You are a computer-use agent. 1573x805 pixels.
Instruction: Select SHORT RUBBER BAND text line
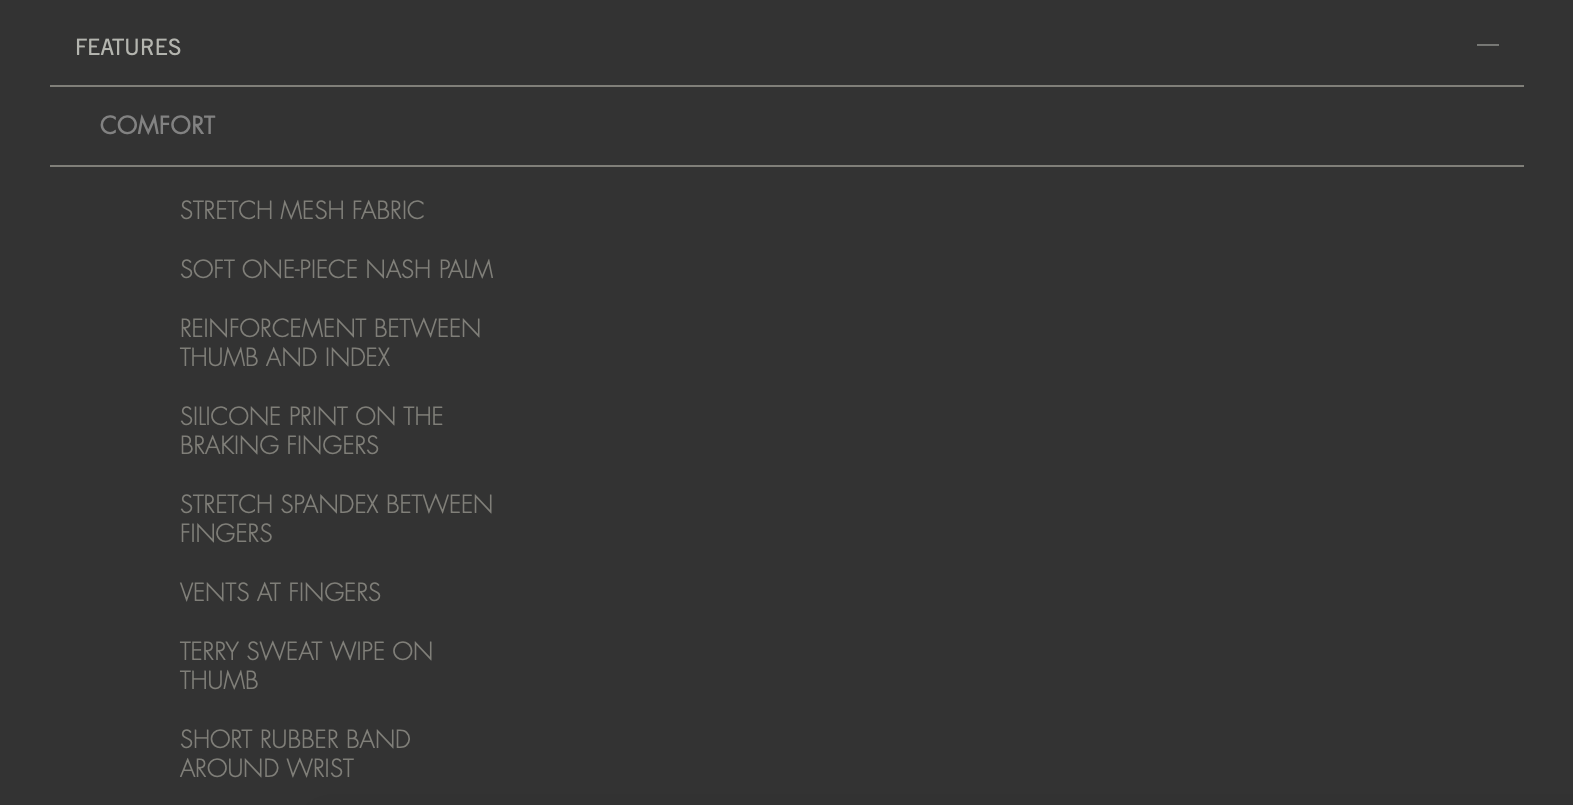tap(295, 739)
